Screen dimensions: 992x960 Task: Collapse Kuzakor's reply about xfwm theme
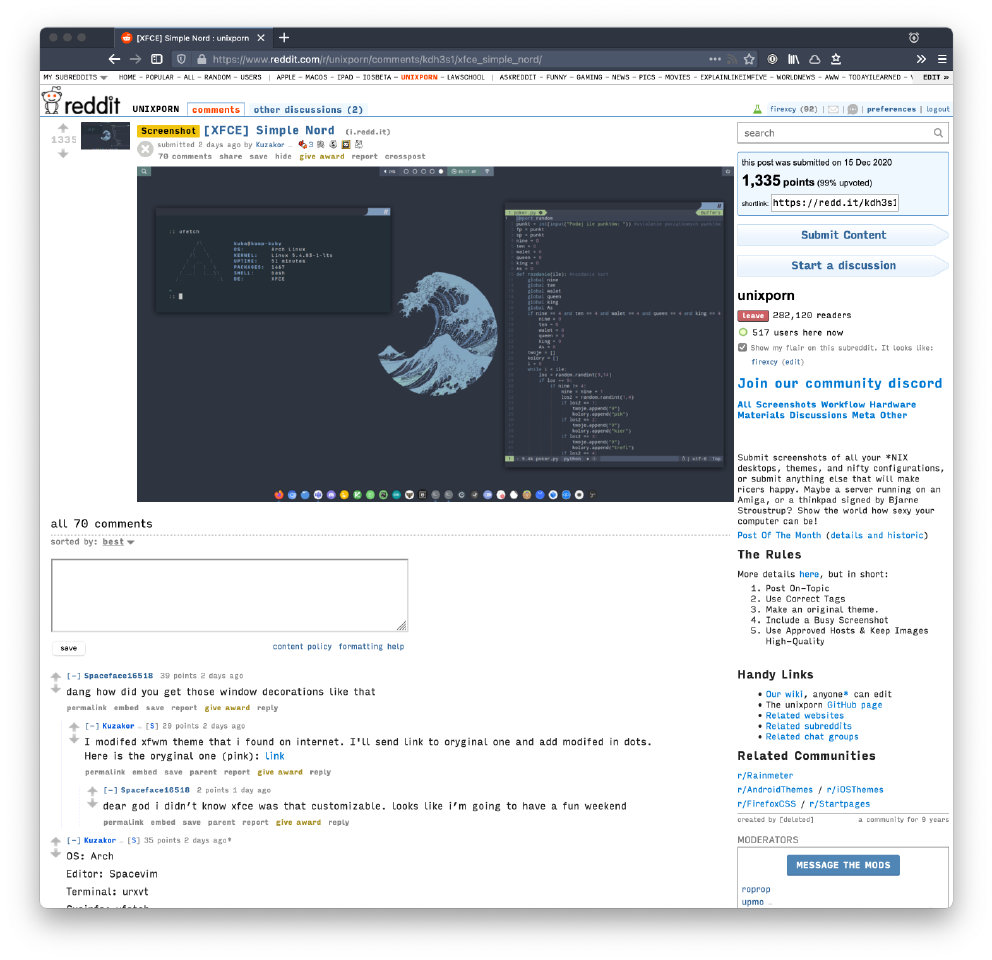[x=92, y=726]
